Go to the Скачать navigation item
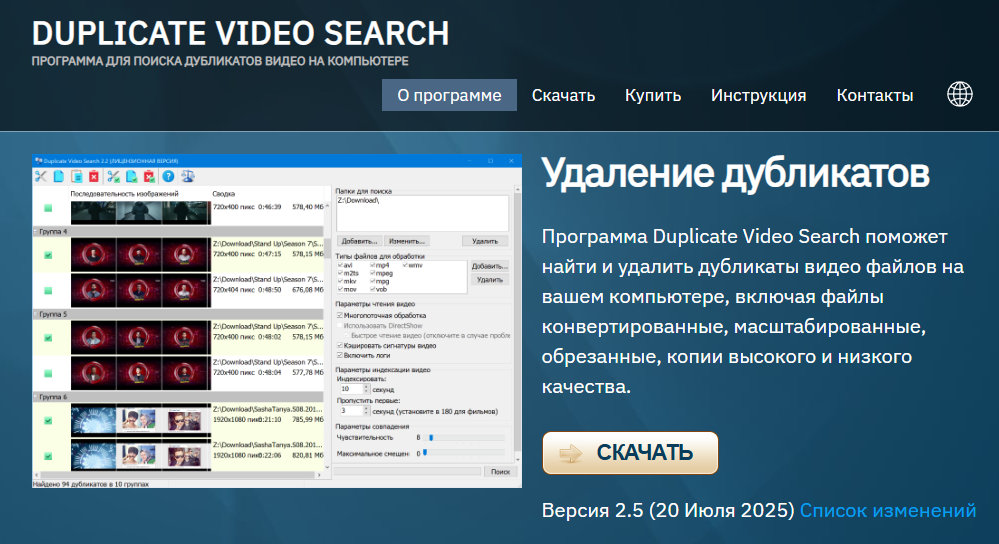The image size is (999, 544). click(x=563, y=95)
